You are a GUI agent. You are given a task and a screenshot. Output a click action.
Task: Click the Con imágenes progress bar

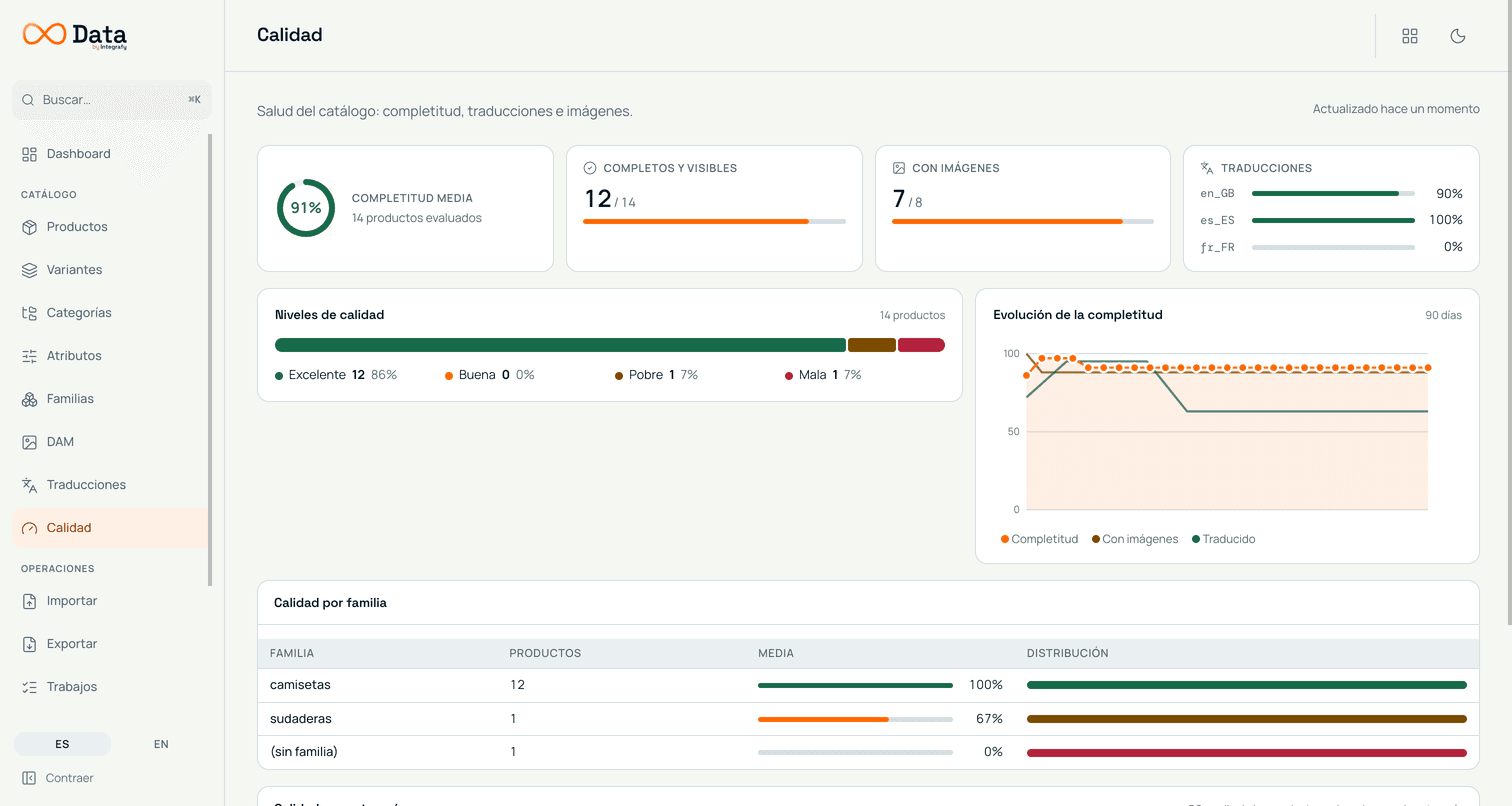coord(1023,221)
